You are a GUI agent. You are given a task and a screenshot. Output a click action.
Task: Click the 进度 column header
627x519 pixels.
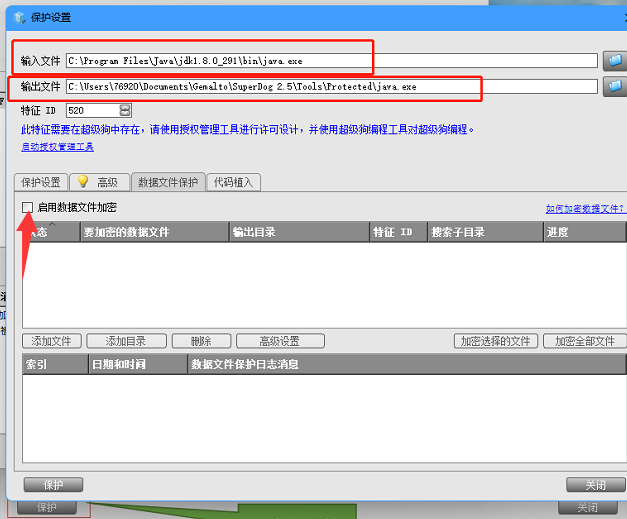point(584,232)
